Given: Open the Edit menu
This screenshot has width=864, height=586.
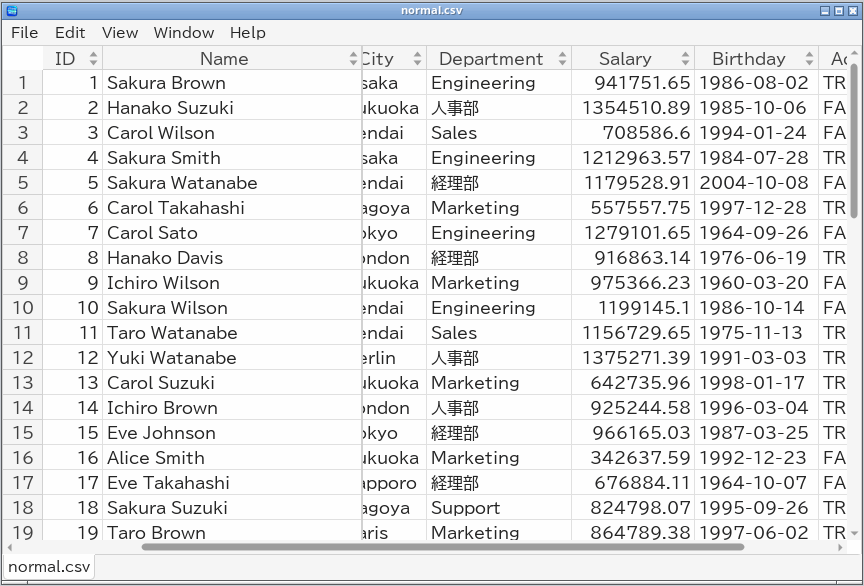Looking at the screenshot, I should point(70,33).
